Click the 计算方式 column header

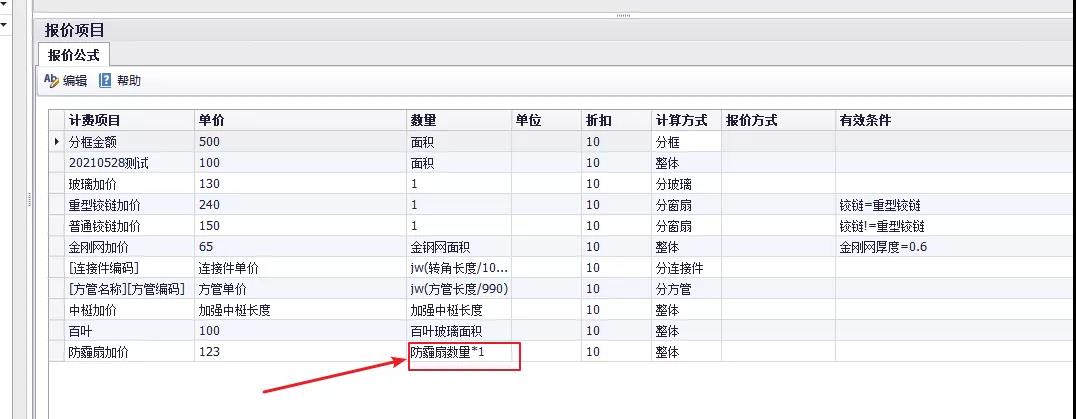pyautogui.click(x=681, y=120)
